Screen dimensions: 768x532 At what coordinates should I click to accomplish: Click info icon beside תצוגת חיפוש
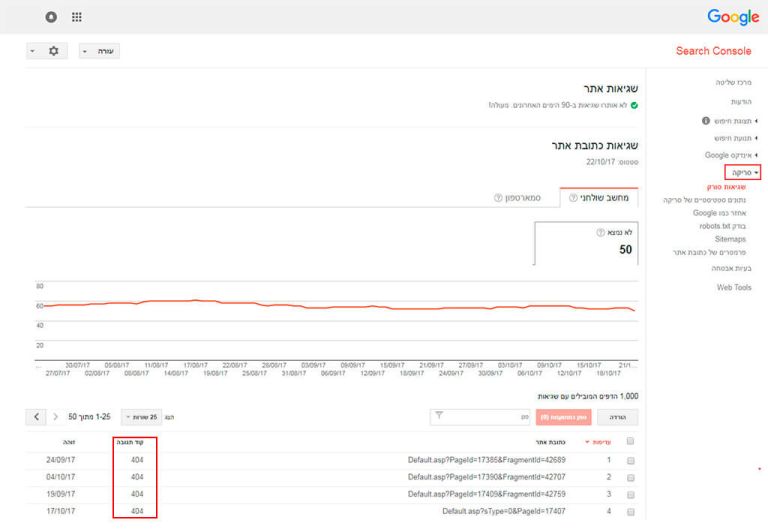point(706,121)
